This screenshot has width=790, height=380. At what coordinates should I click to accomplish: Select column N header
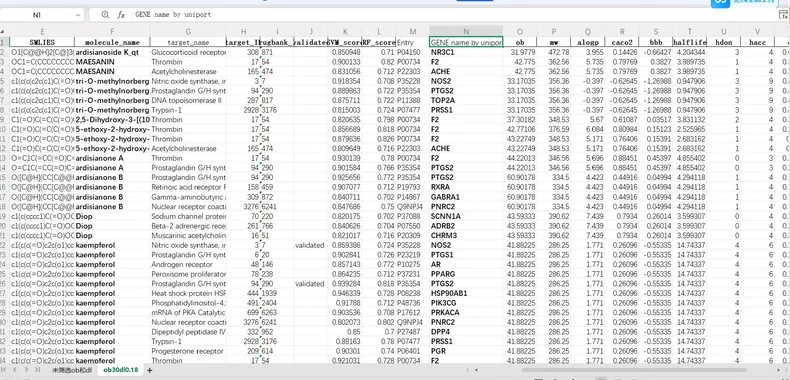coord(466,31)
